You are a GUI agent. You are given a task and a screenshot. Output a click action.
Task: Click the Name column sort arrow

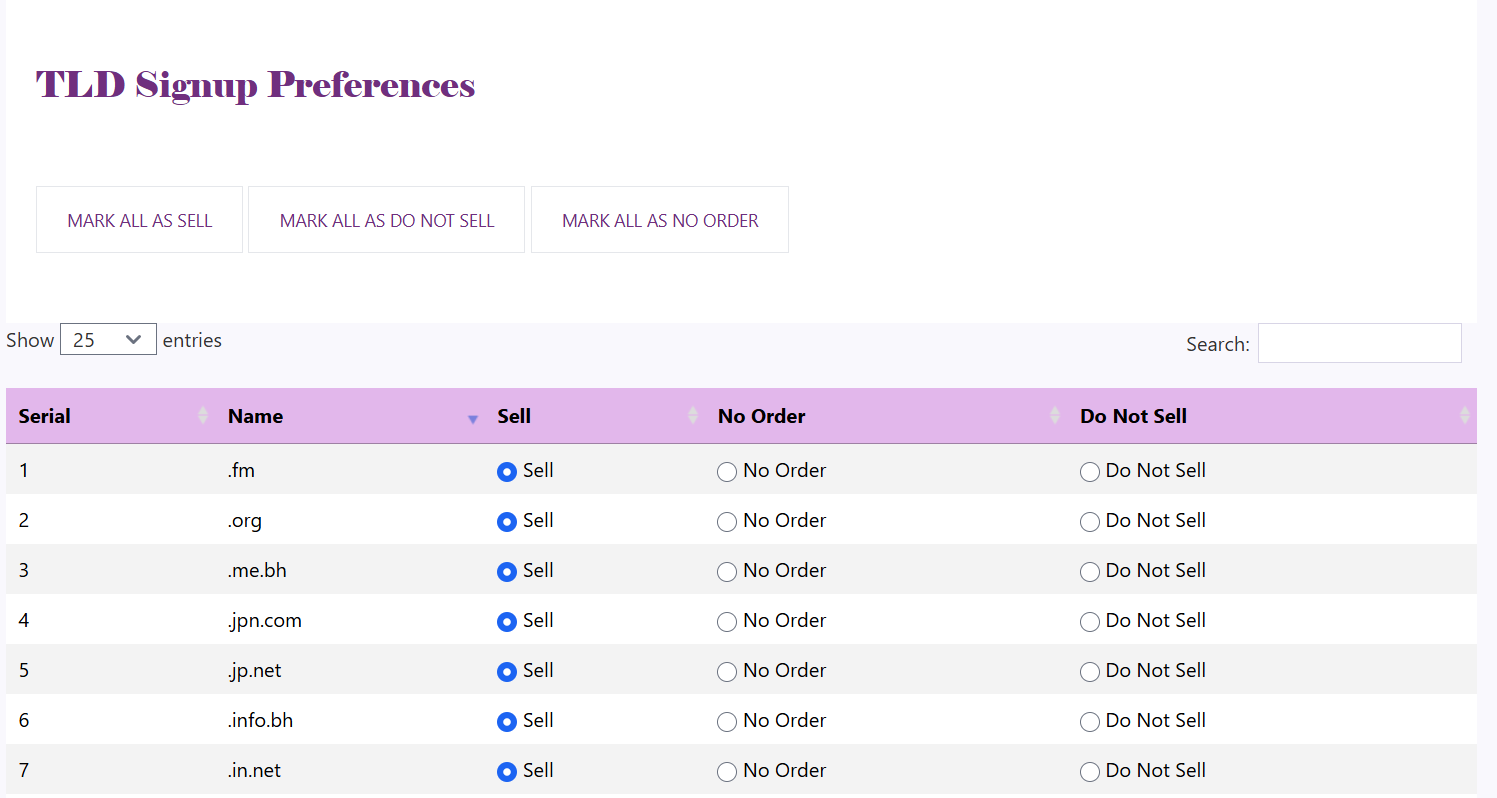point(473,418)
